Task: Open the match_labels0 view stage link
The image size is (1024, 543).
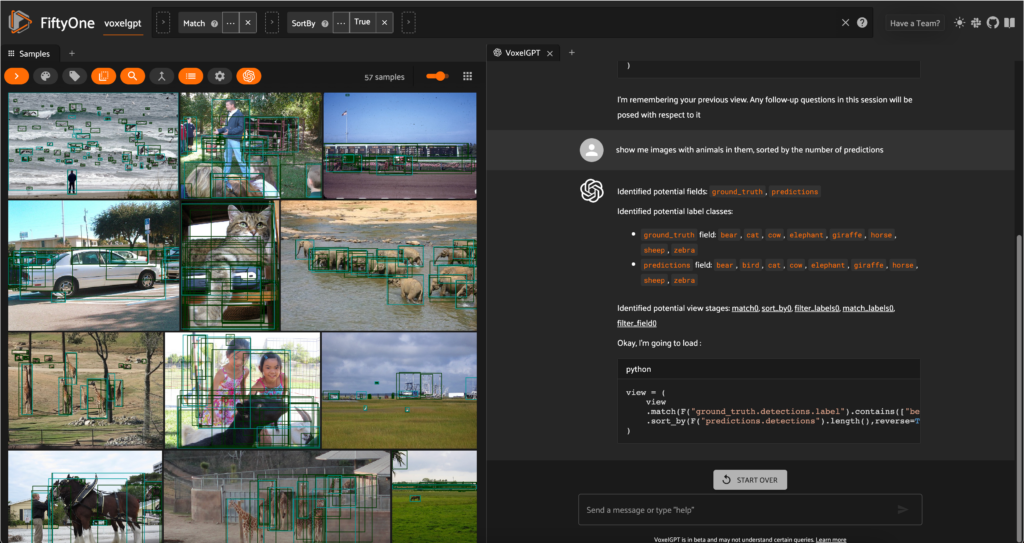Action: (868, 308)
